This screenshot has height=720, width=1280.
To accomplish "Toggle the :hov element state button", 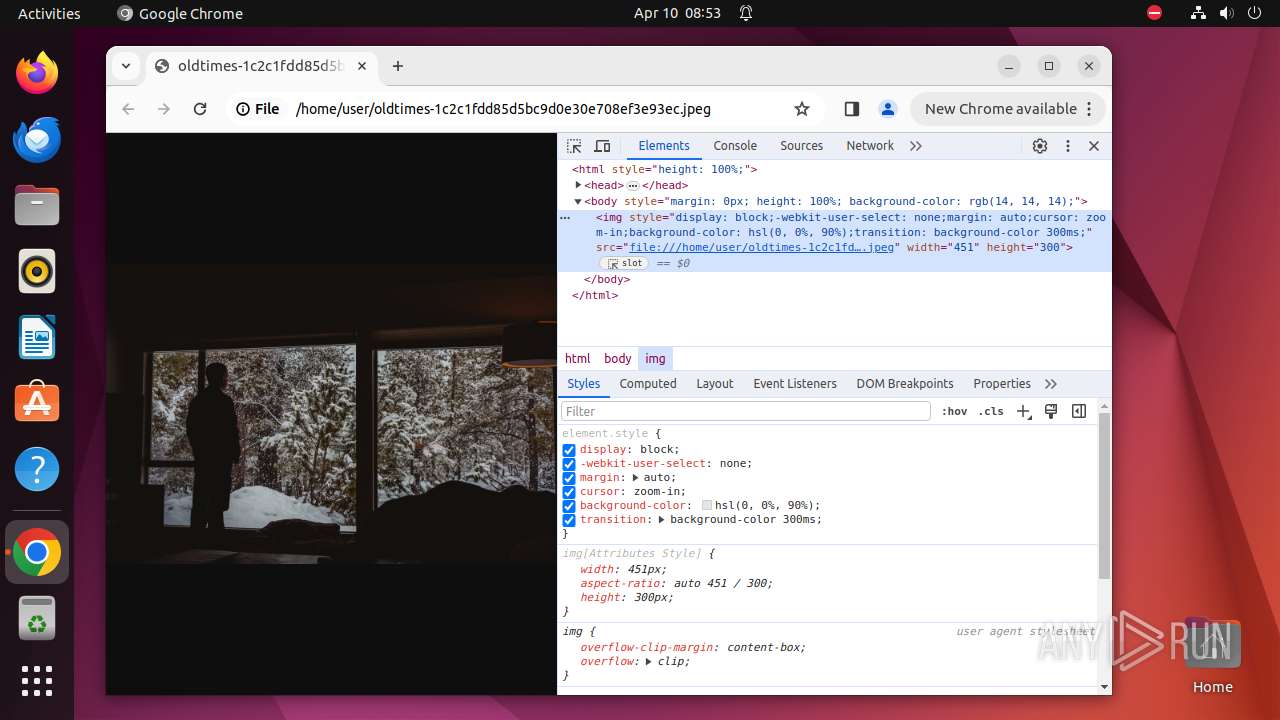I will coord(955,411).
